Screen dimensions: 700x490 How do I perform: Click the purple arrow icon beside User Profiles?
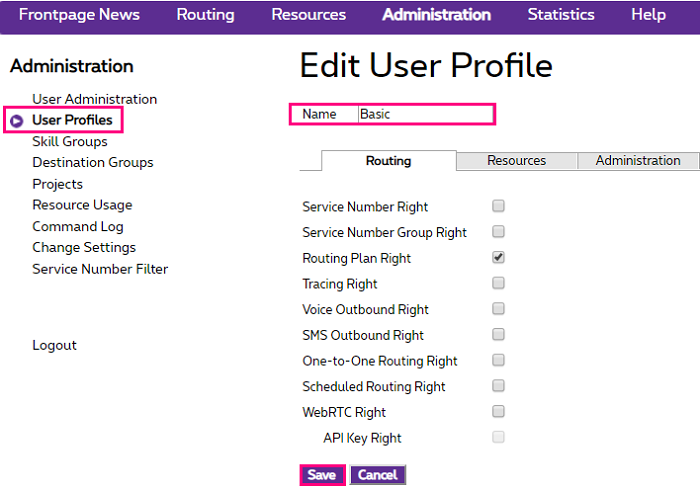coord(16,121)
